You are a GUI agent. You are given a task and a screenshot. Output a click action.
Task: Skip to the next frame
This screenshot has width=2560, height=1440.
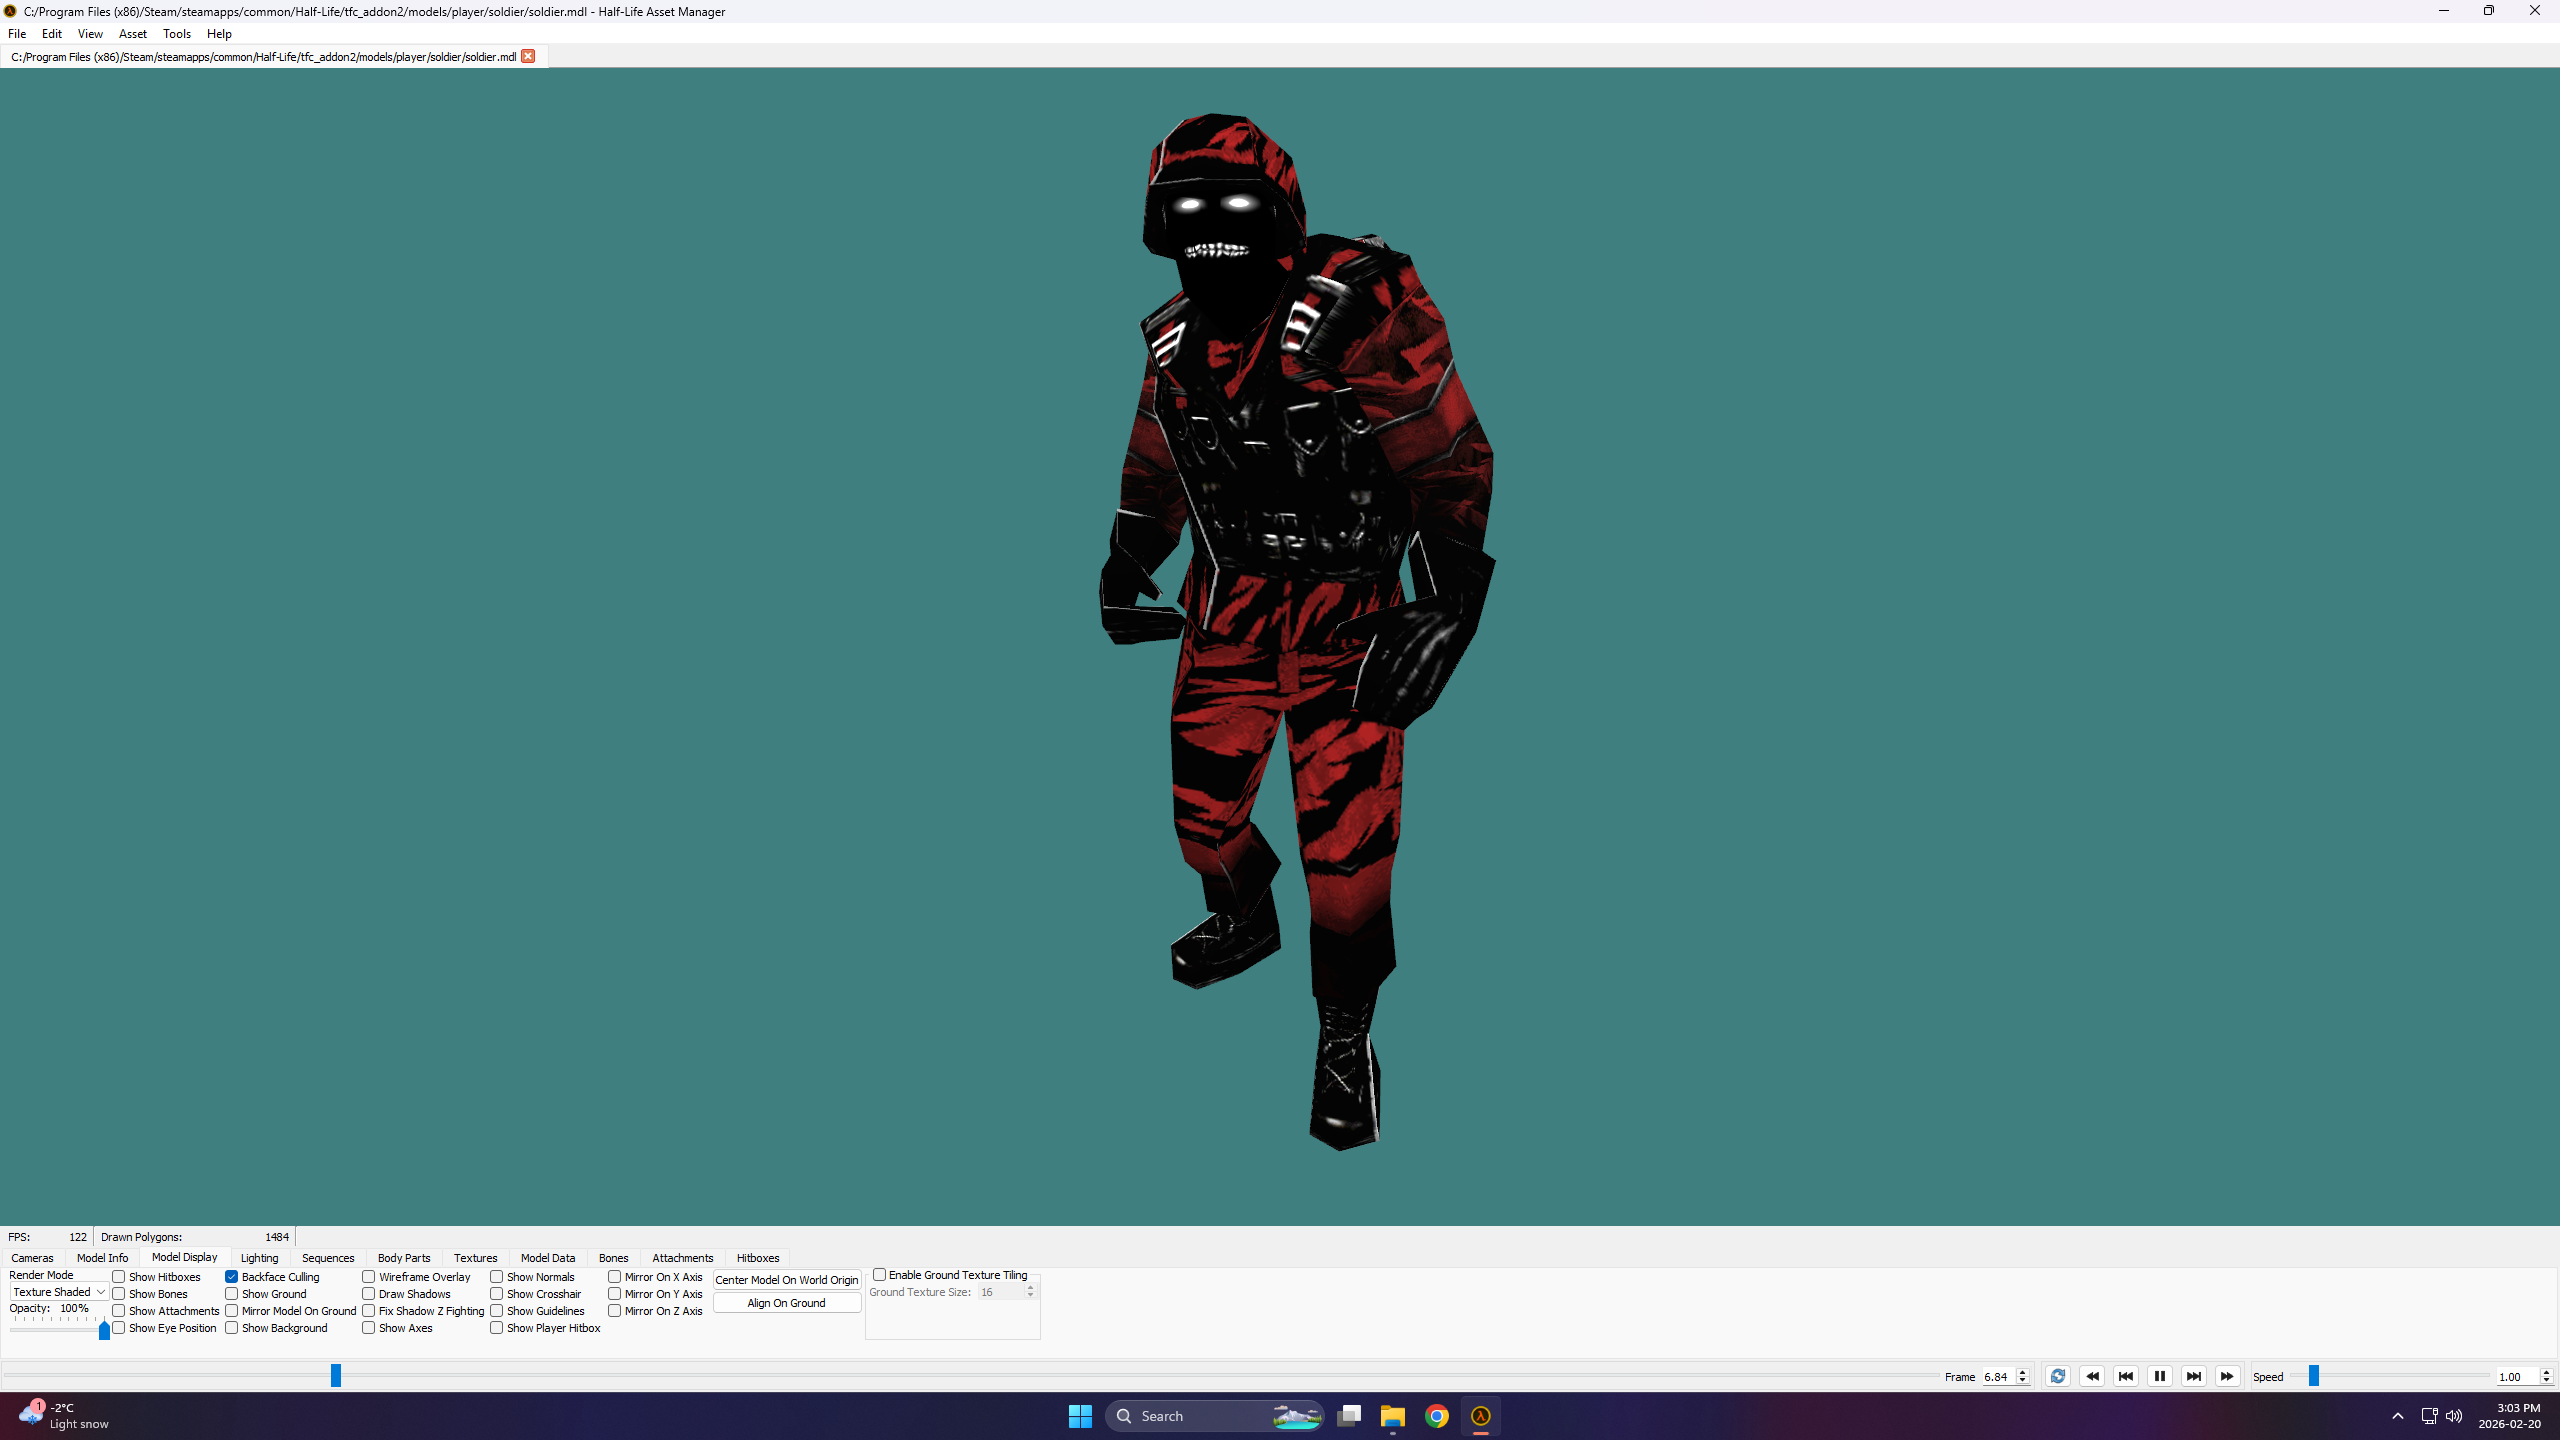2194,1376
